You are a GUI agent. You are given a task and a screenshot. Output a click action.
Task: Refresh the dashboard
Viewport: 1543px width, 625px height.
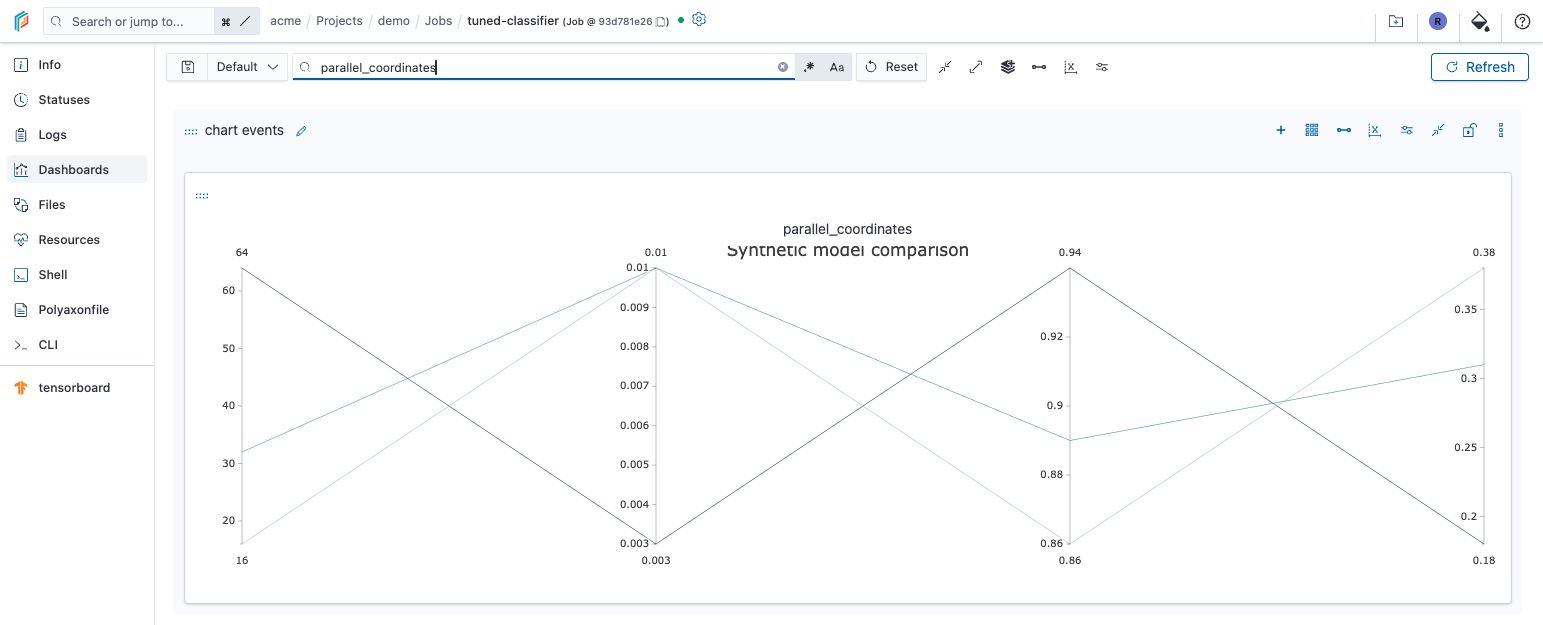[1480, 67]
